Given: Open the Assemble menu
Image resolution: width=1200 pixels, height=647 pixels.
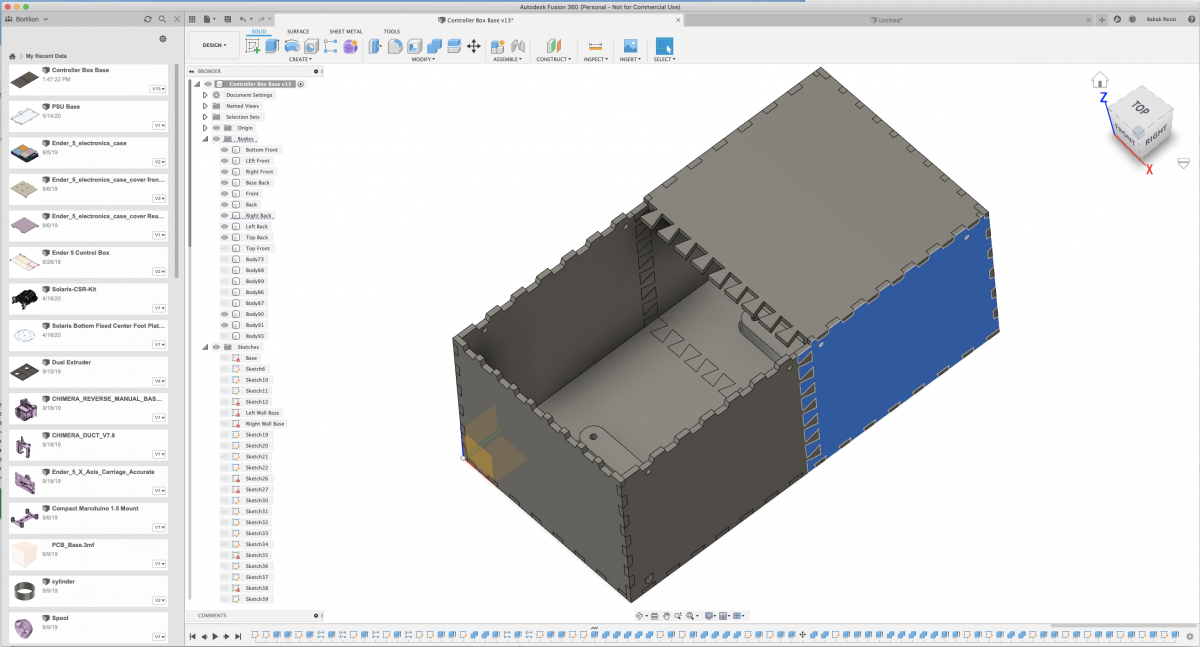Looking at the screenshot, I should pos(508,60).
